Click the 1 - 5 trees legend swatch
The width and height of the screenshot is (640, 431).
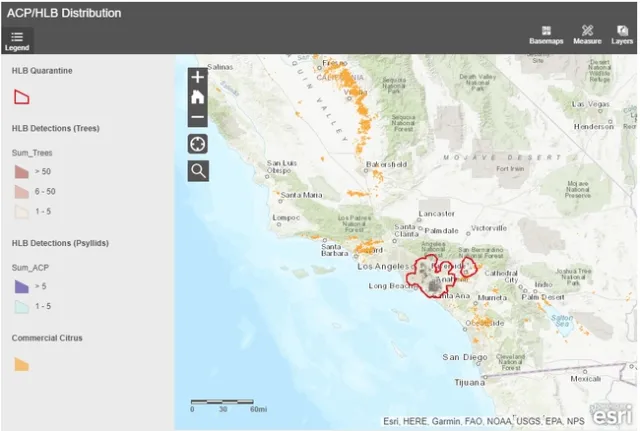22,211
